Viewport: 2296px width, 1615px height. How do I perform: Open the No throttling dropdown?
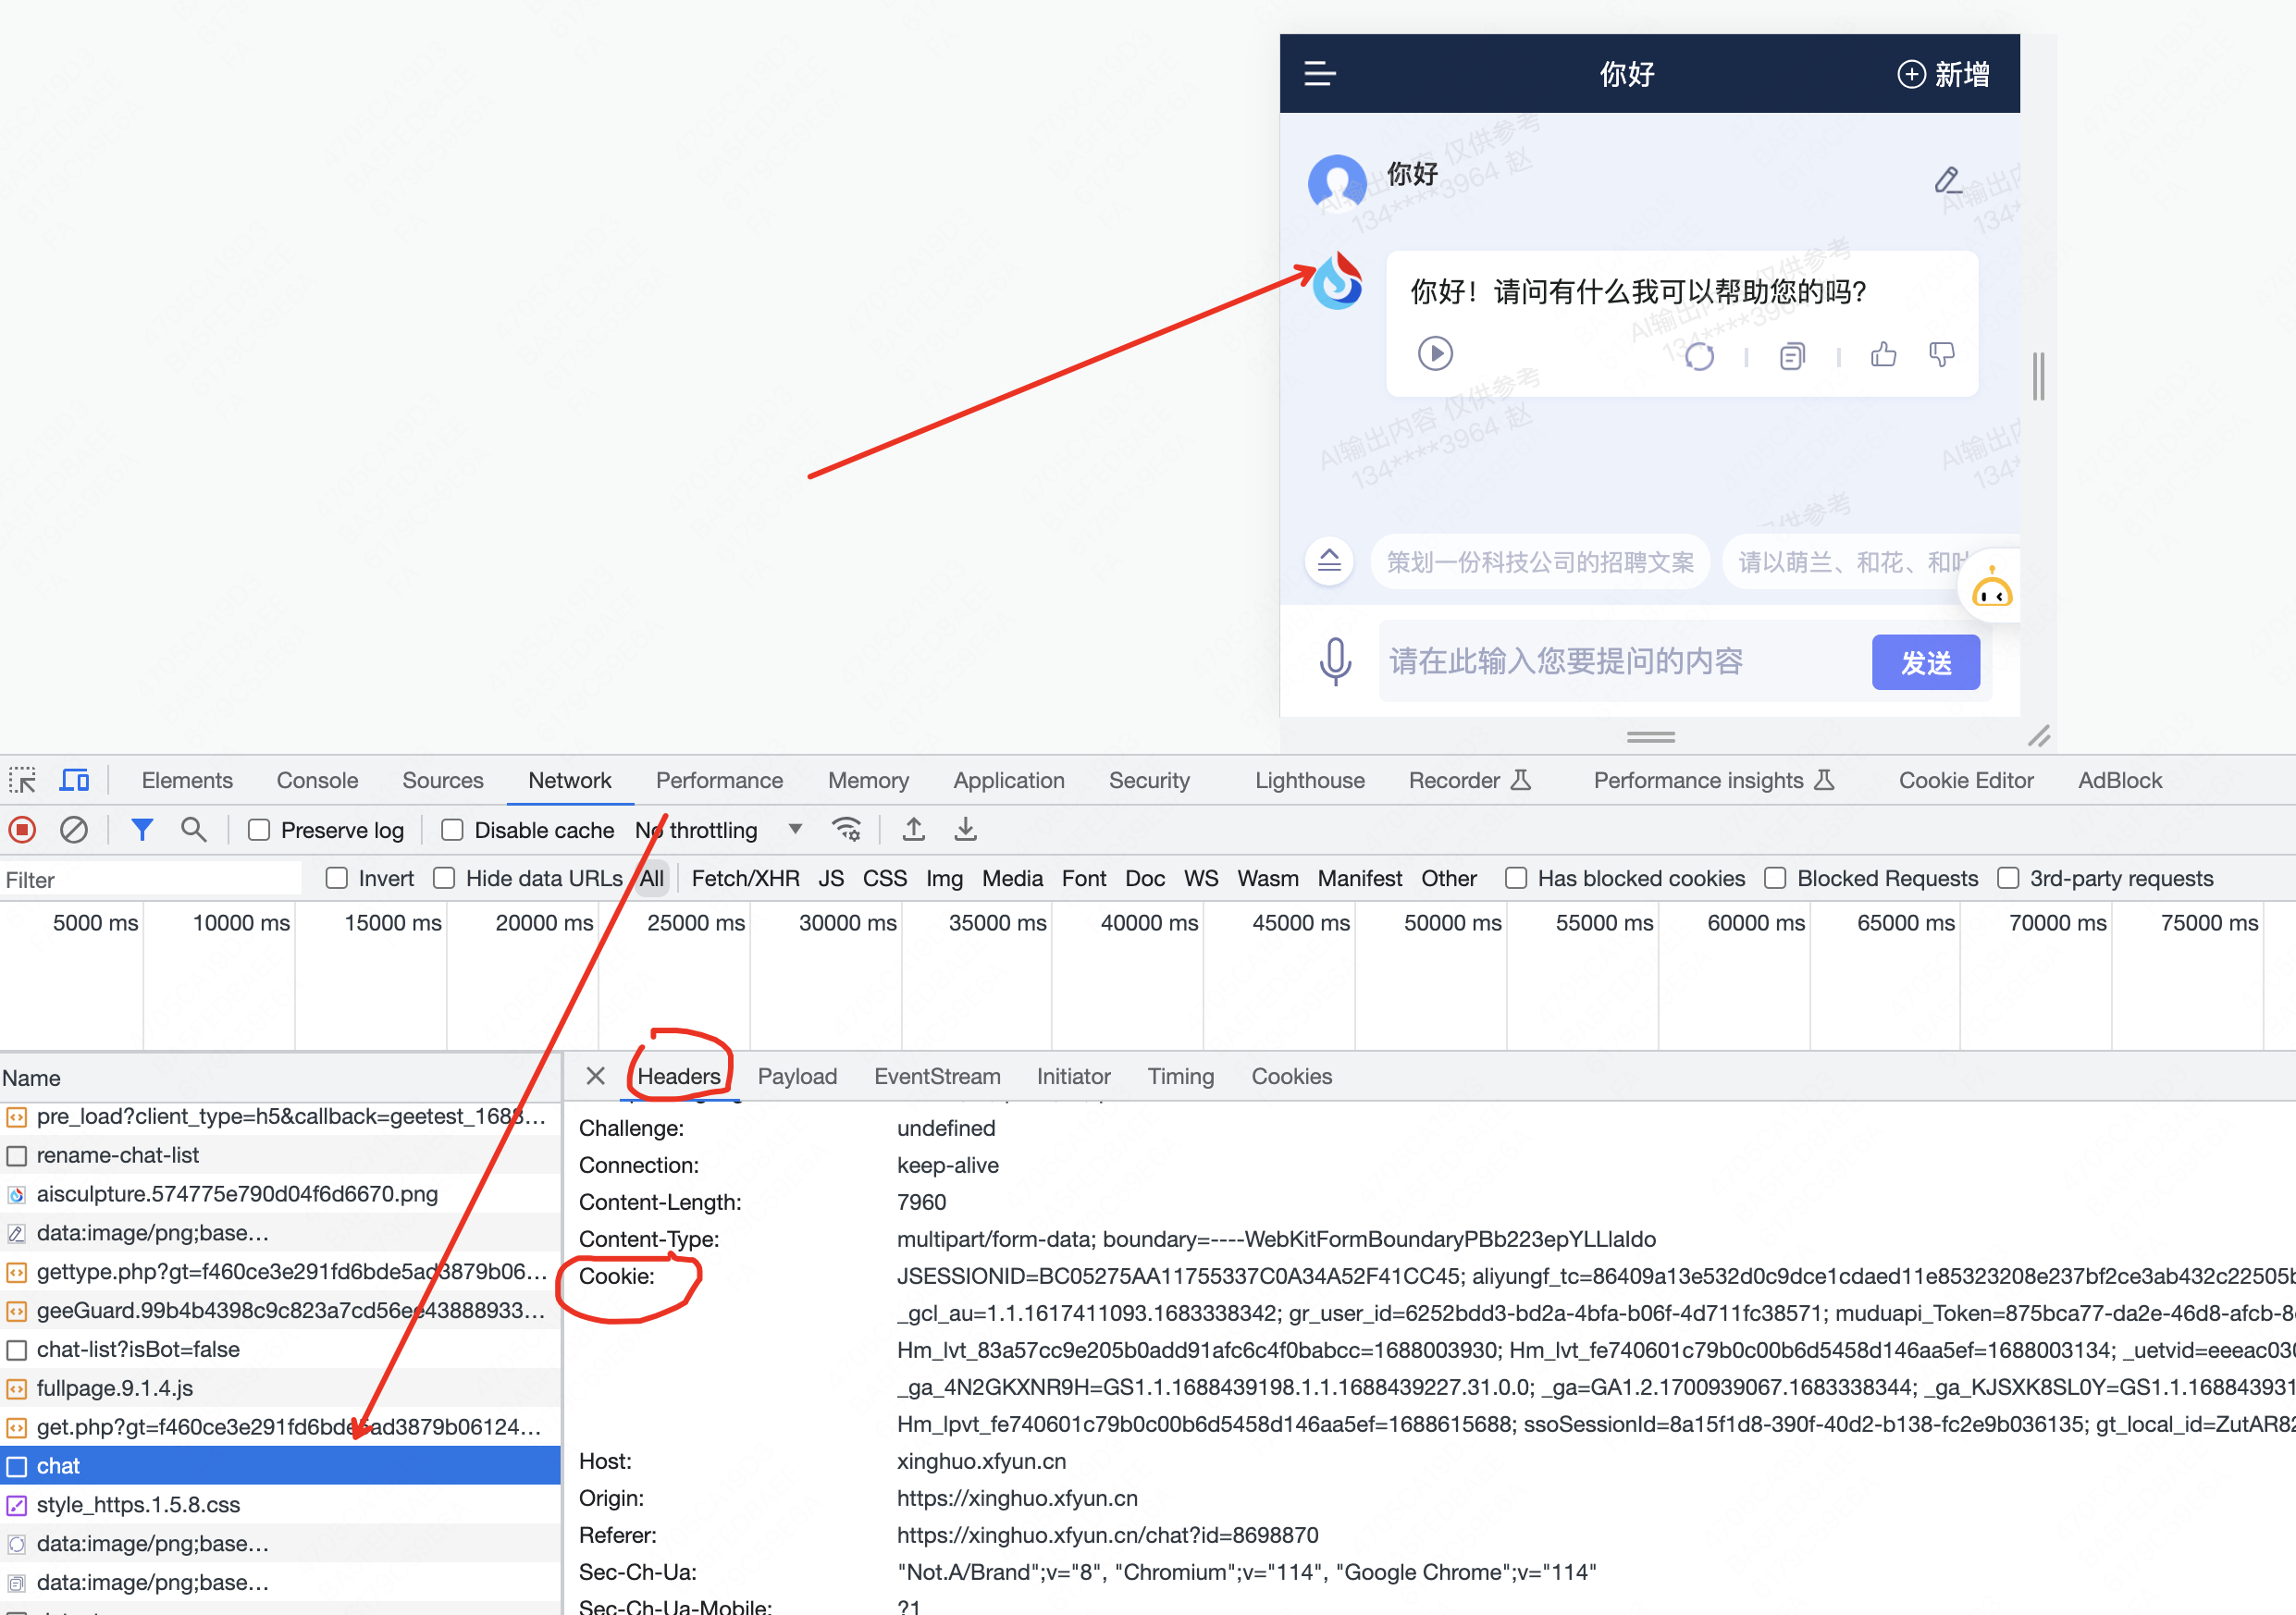pos(718,830)
